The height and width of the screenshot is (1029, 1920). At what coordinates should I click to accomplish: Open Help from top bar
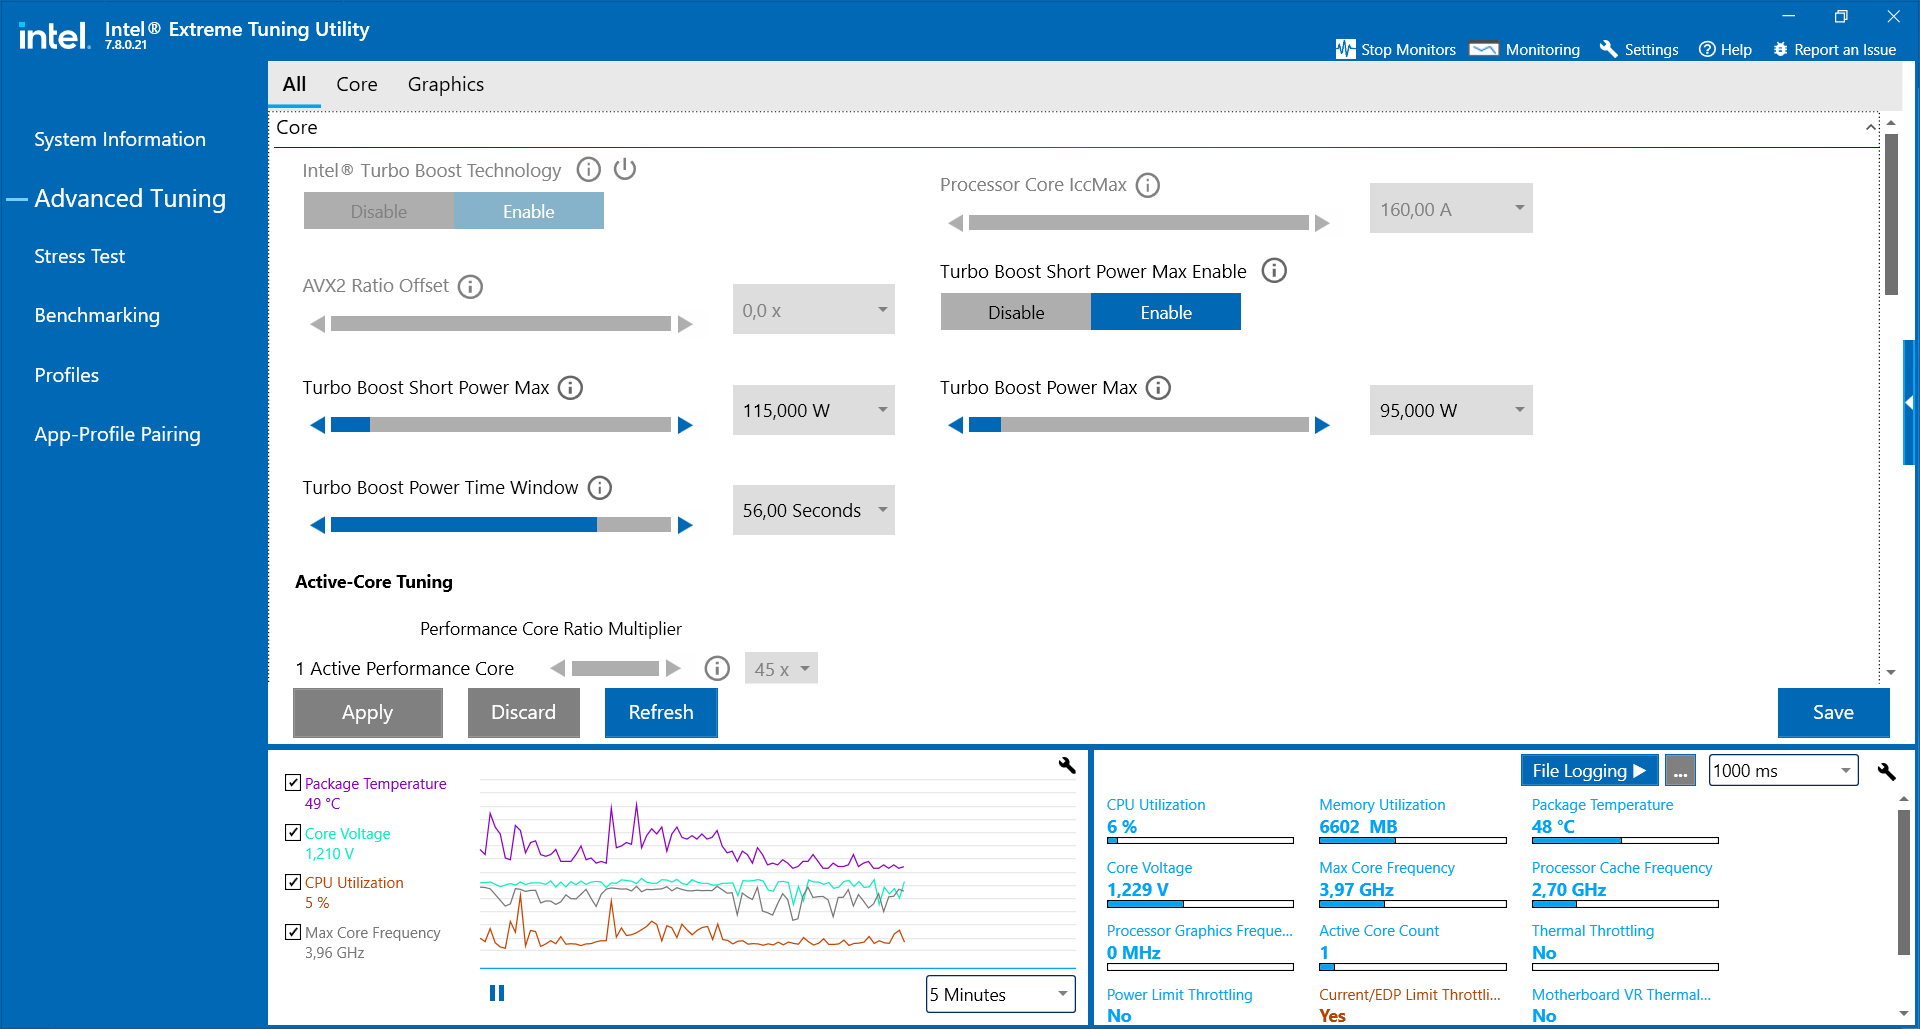point(1725,49)
